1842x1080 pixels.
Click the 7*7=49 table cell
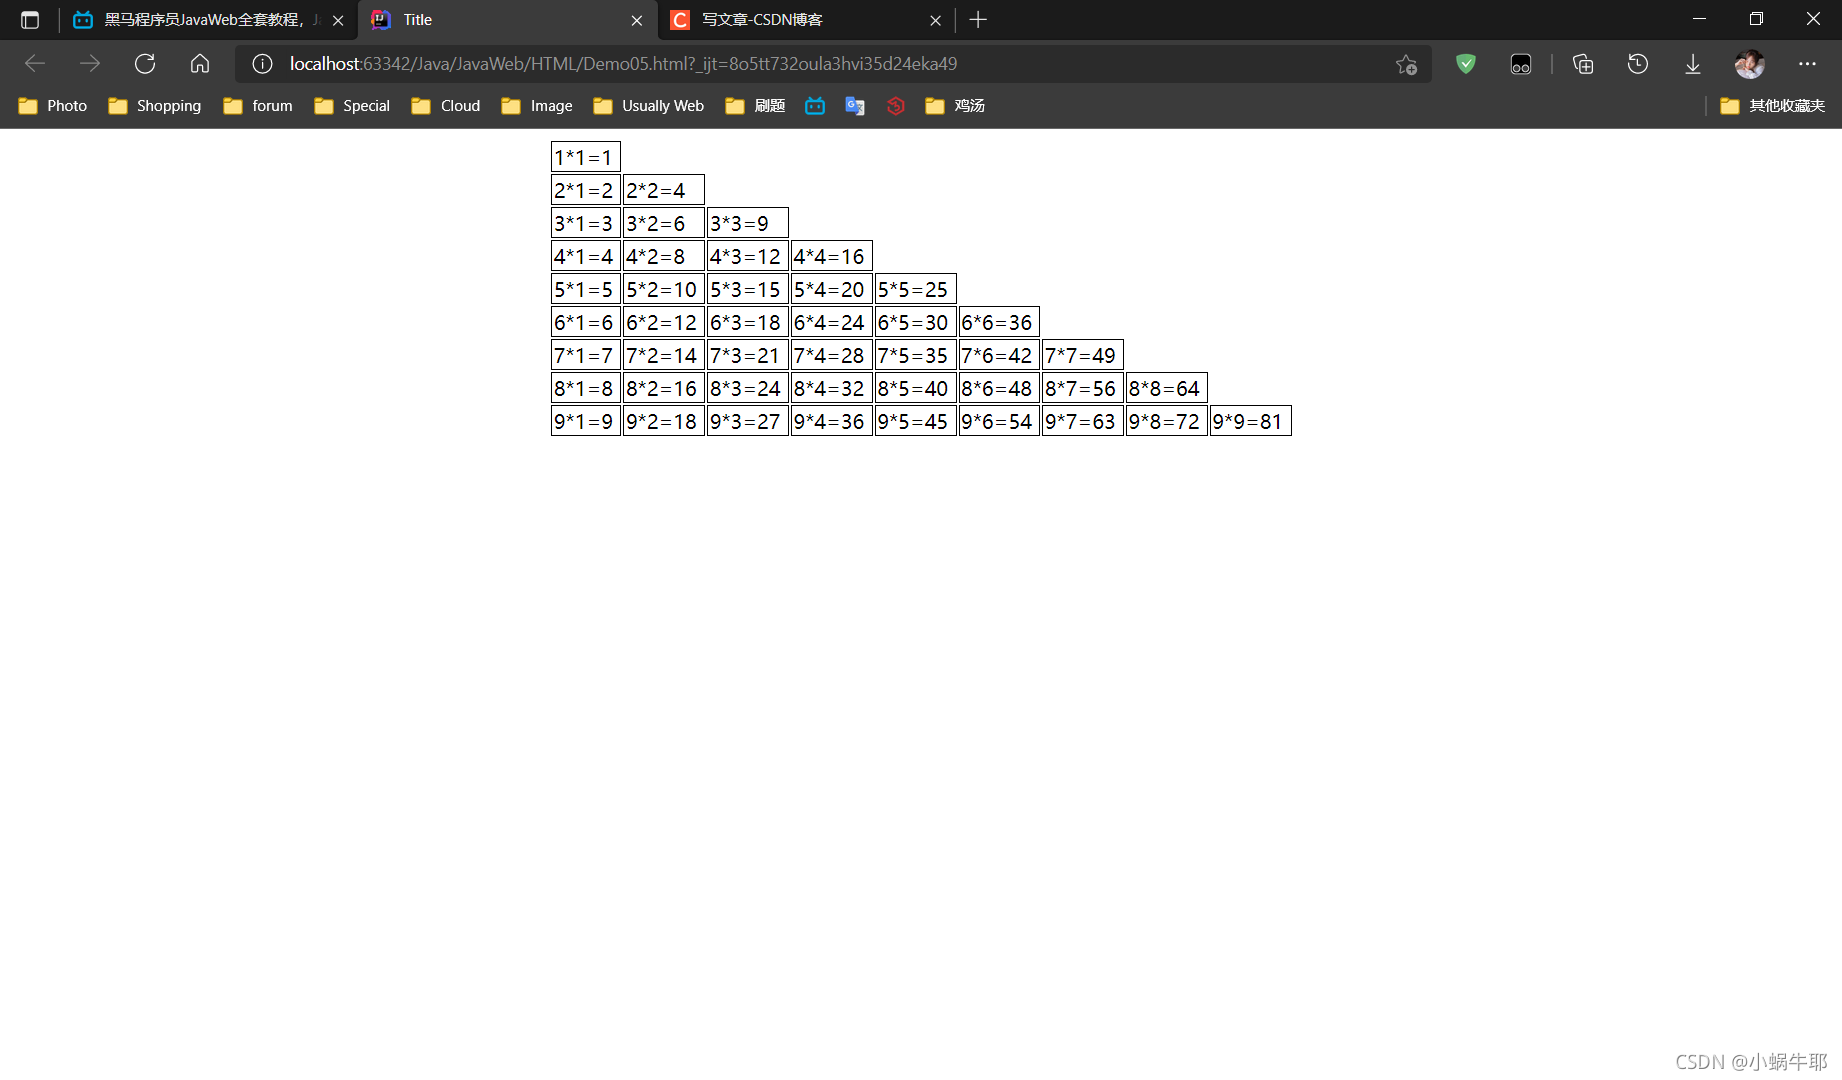click(x=1083, y=355)
